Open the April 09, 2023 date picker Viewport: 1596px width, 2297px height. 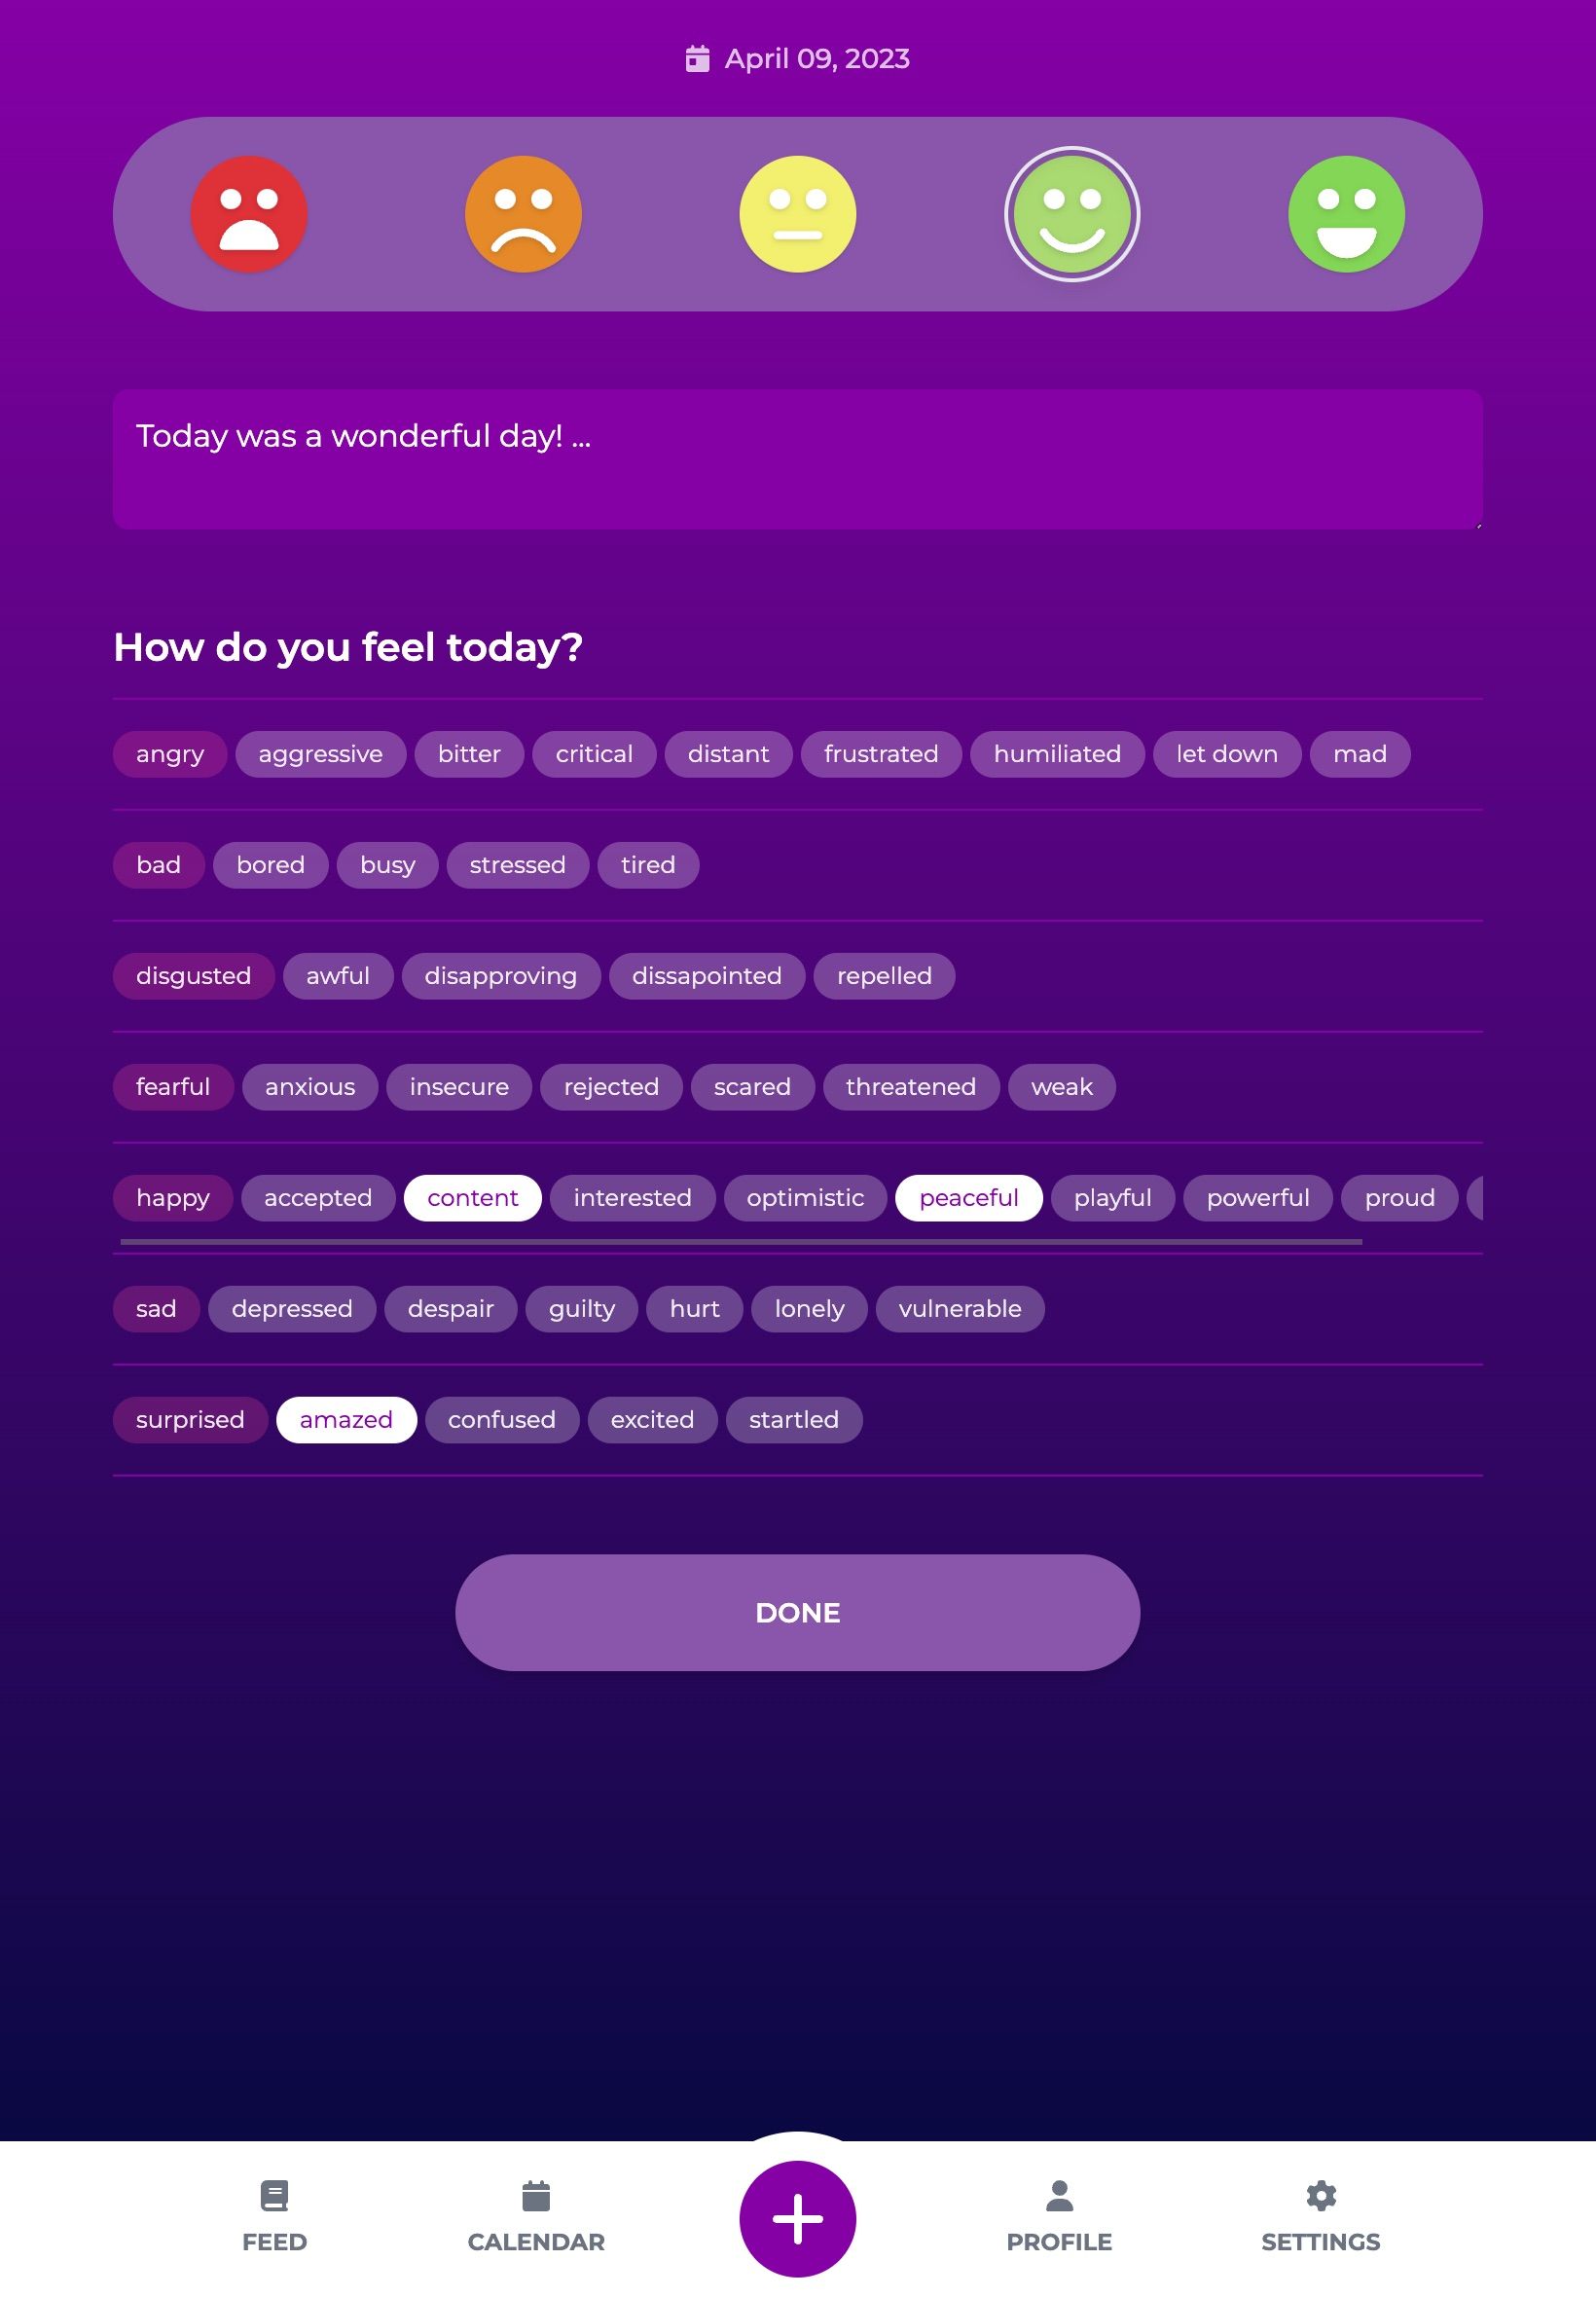pos(816,59)
